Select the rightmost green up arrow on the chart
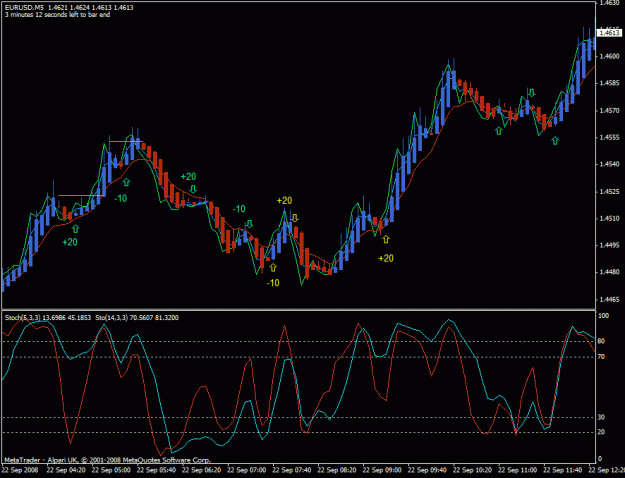 [x=555, y=140]
